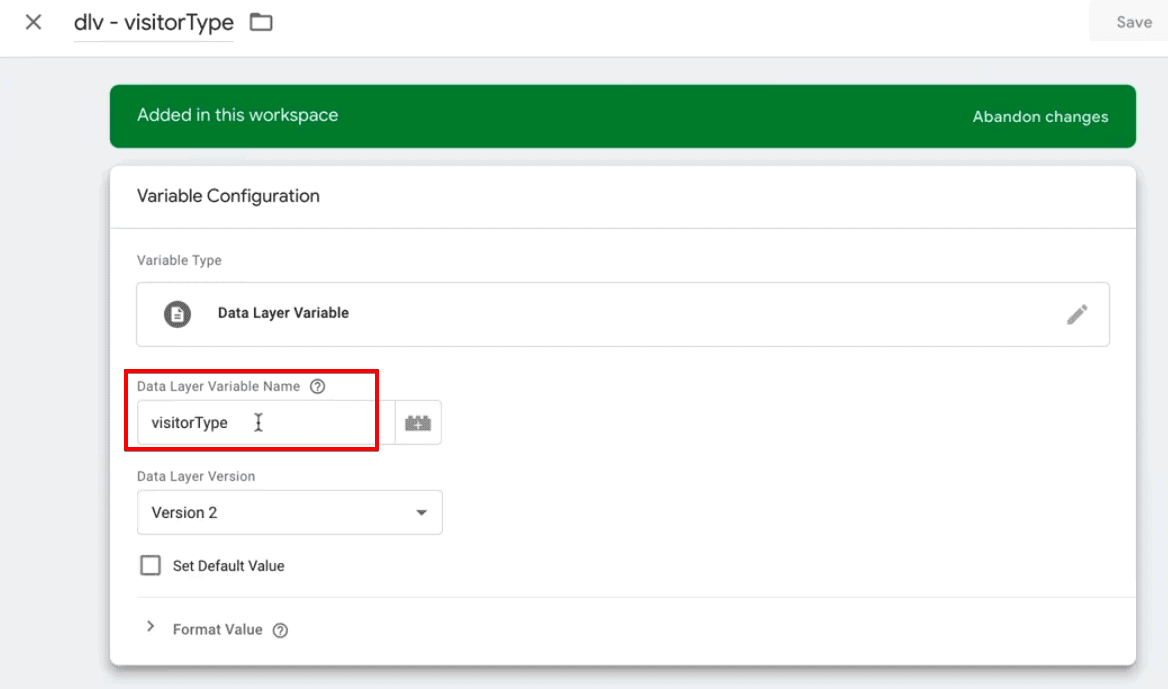
Task: Click the folder icon next to the variable title
Action: tap(260, 21)
